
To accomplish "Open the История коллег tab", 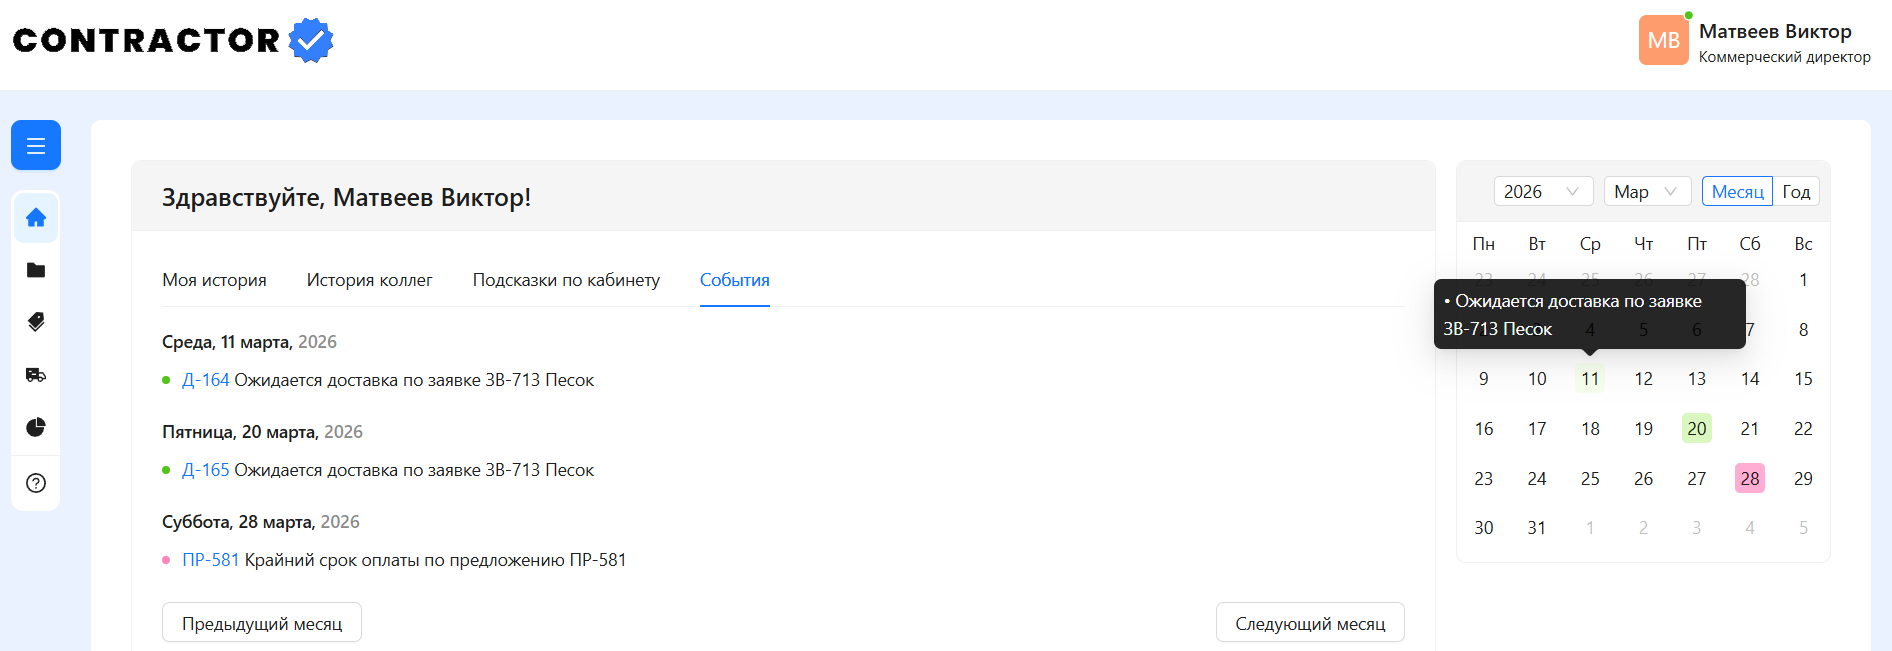I will pos(369,280).
